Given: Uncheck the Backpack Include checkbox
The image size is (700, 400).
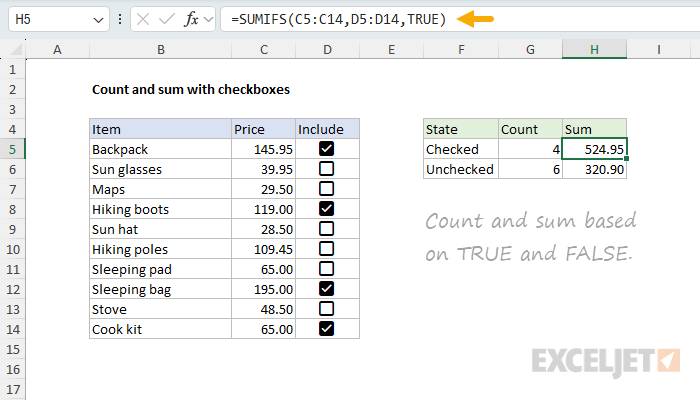Looking at the screenshot, I should click(326, 149).
